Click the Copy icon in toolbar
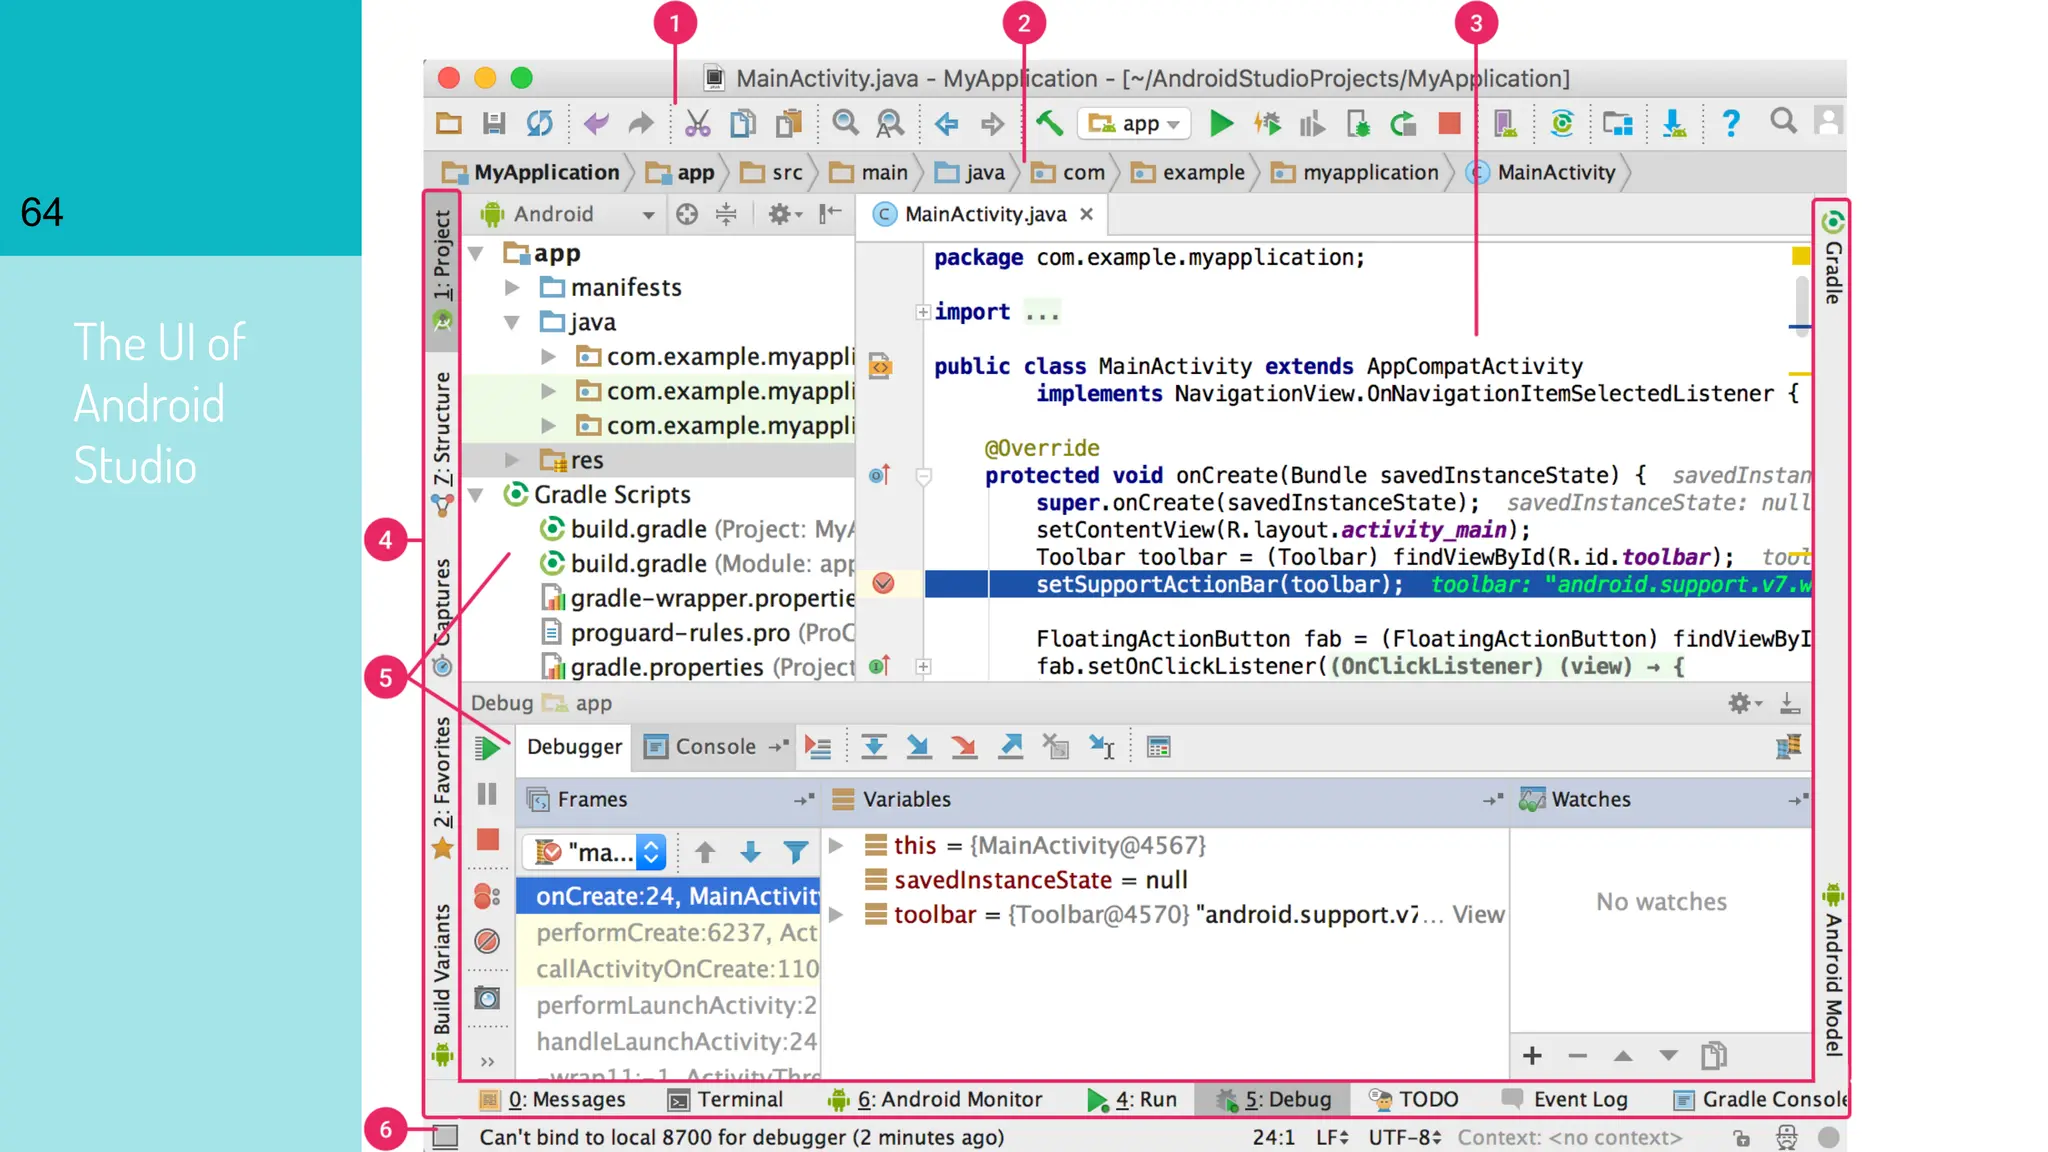 click(743, 124)
